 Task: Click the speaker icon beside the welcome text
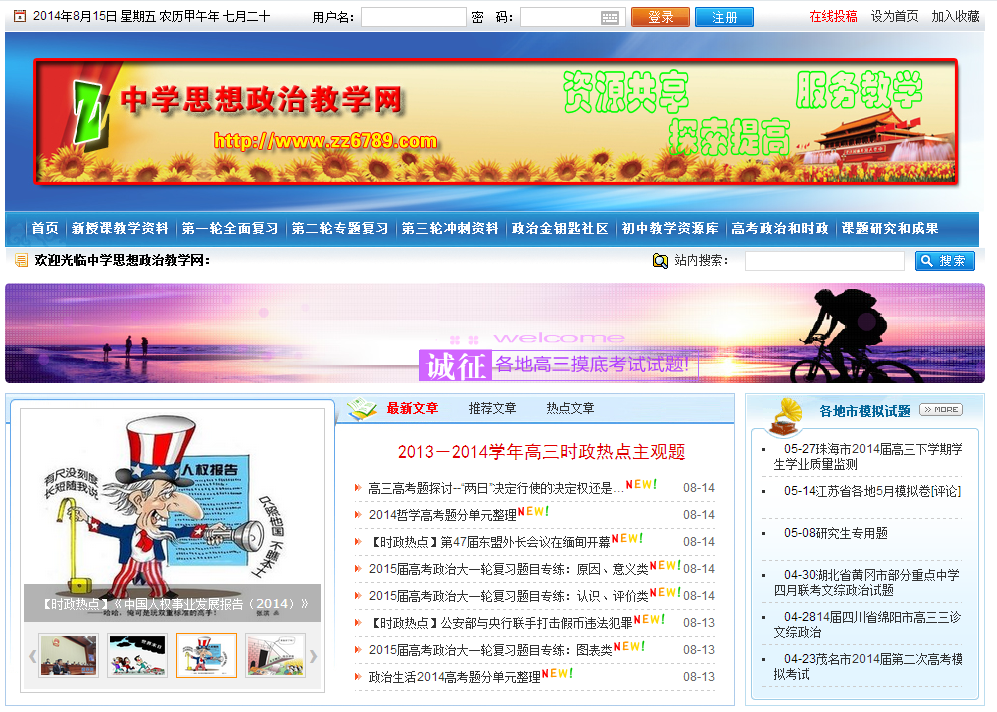coord(20,261)
